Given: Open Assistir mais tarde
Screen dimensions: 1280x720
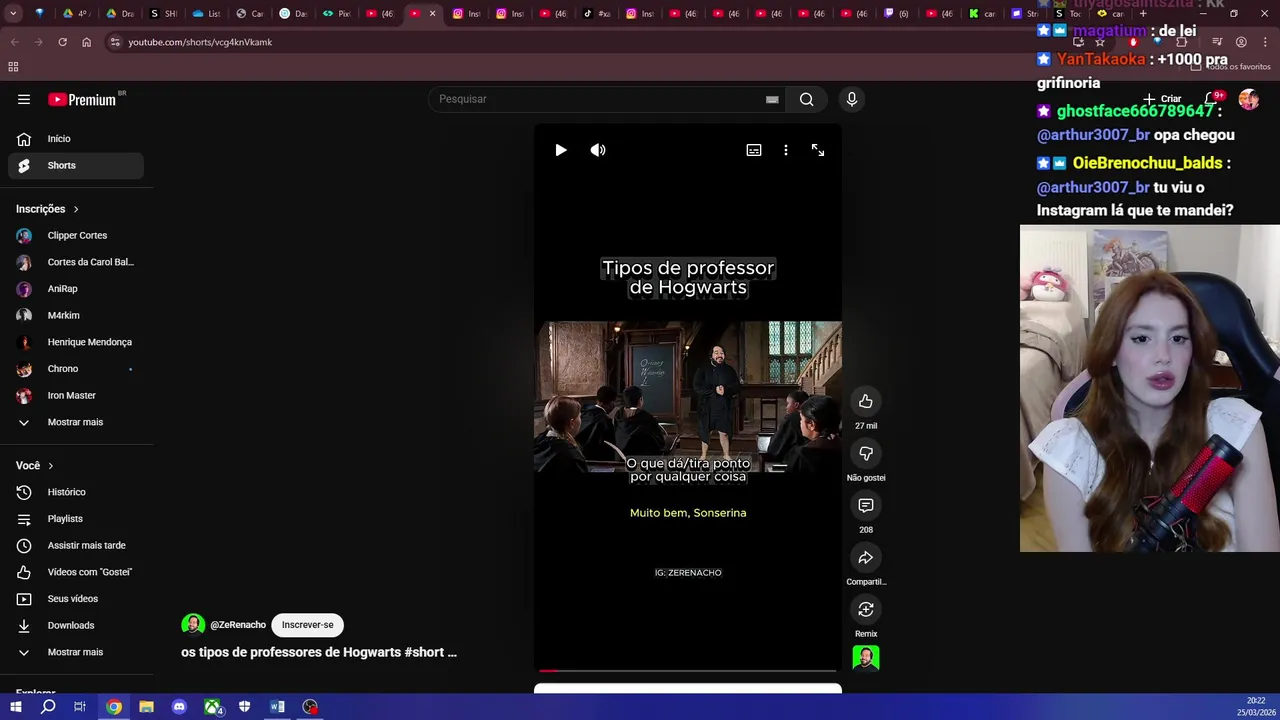Looking at the screenshot, I should 76,545.
